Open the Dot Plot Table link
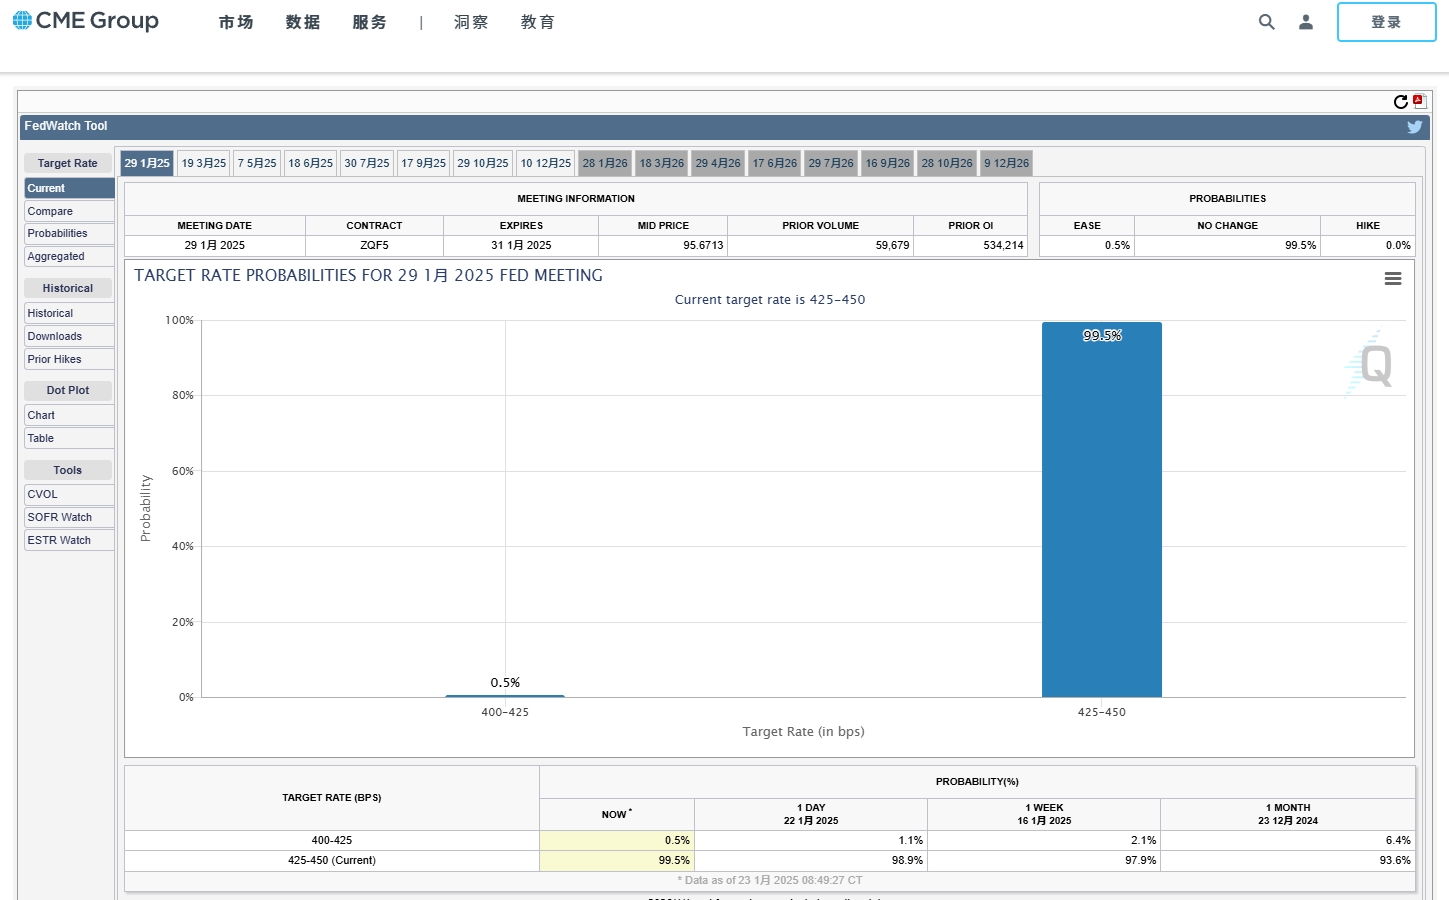 69,438
